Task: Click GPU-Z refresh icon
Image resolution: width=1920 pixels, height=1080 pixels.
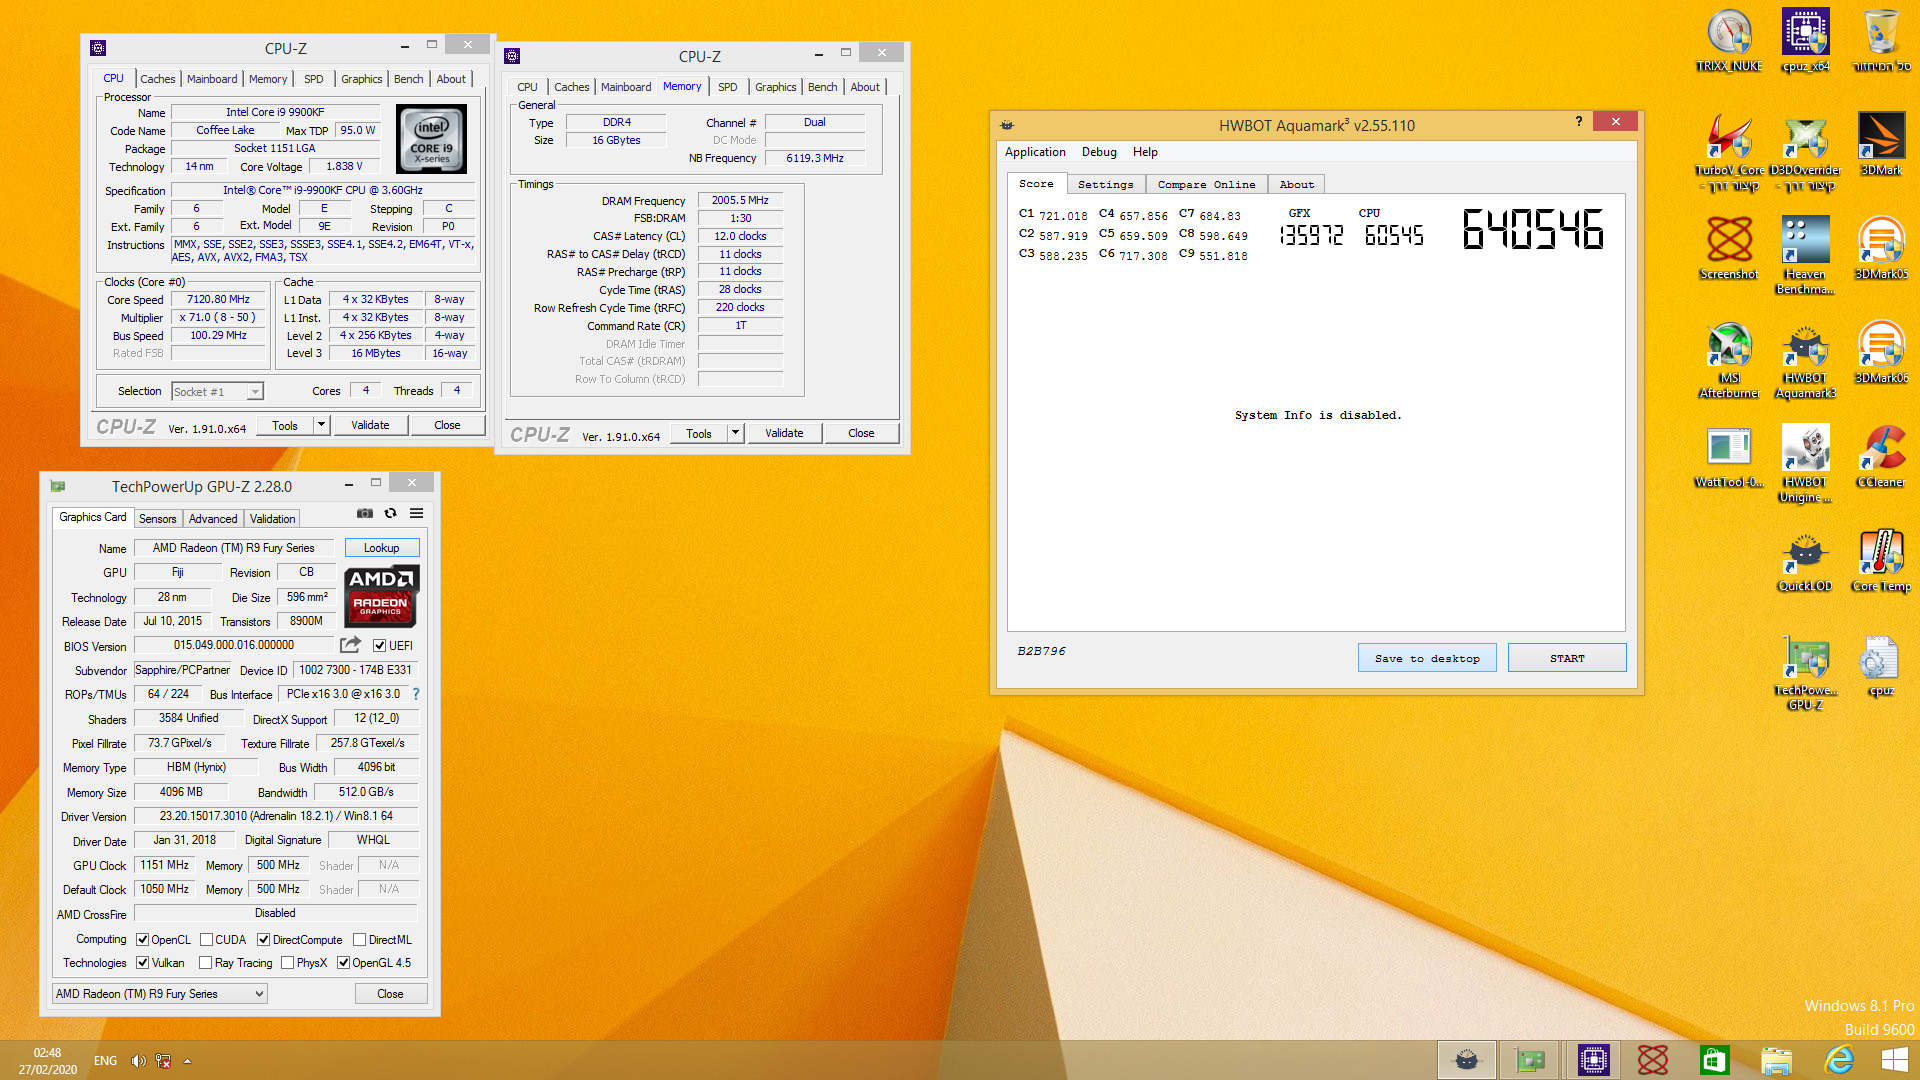Action: coord(391,513)
